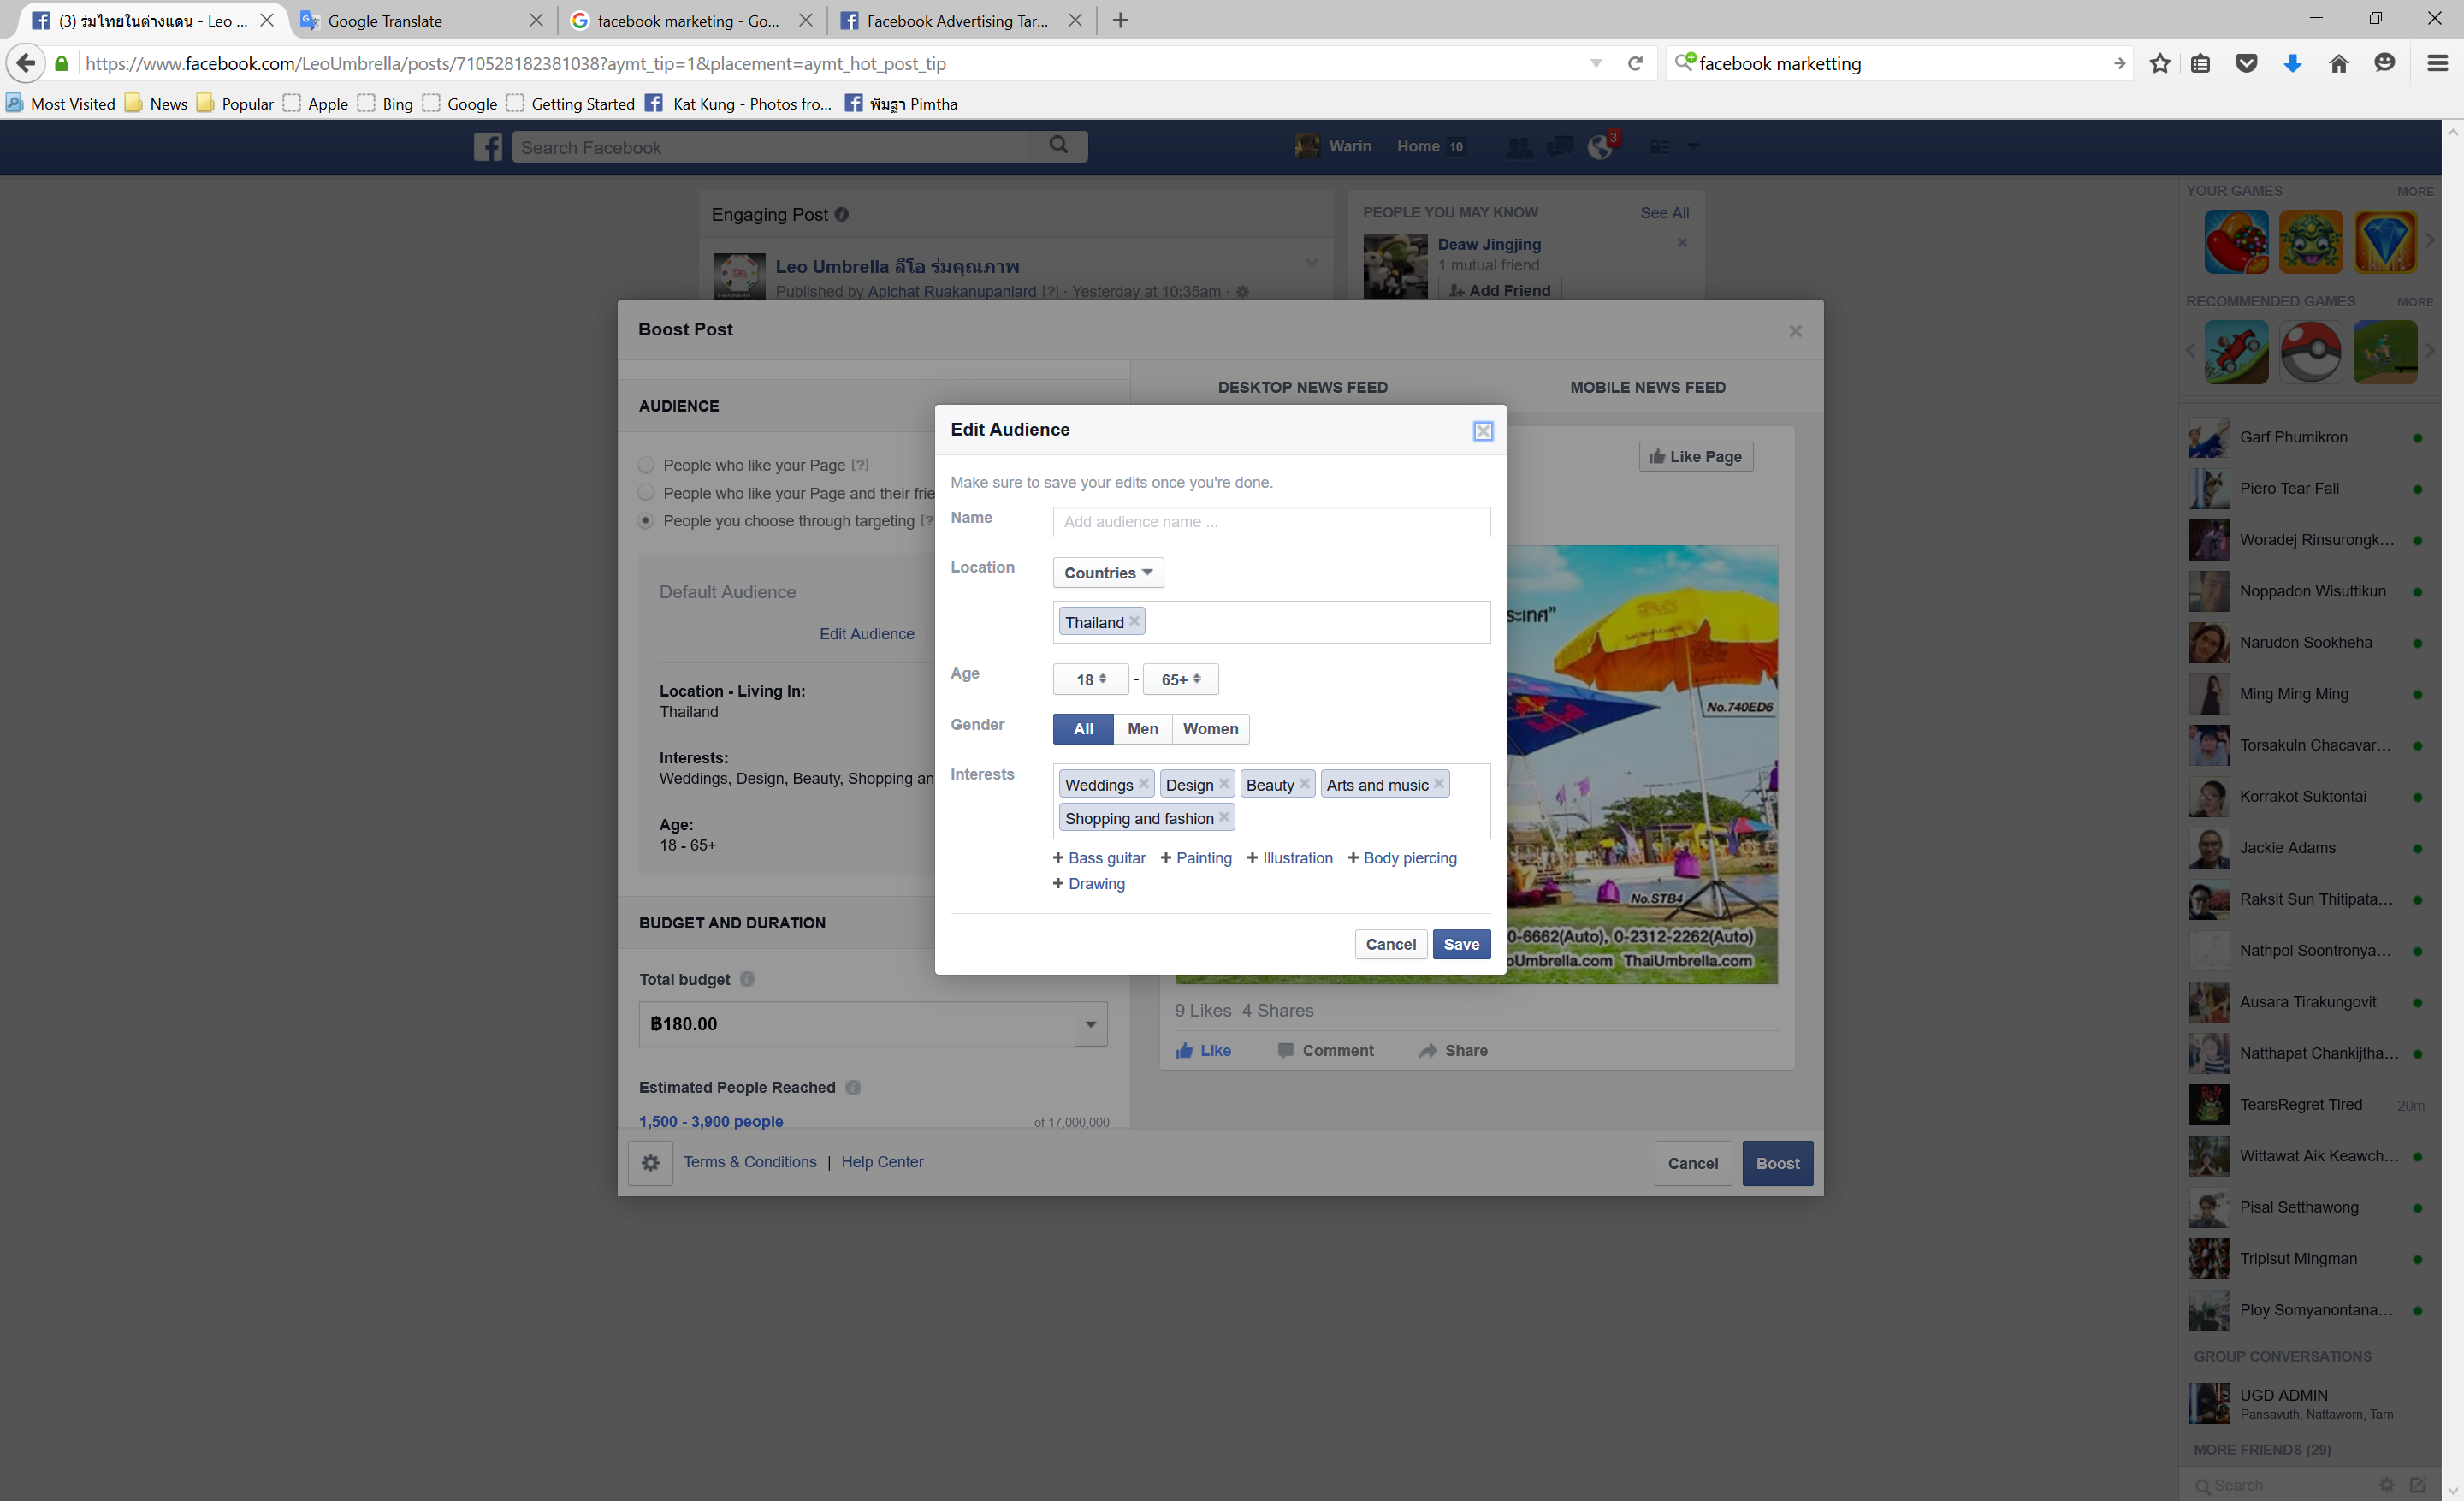Open URL history dropdown arrow
Viewport: 2464px width, 1501px height.
click(1596, 63)
